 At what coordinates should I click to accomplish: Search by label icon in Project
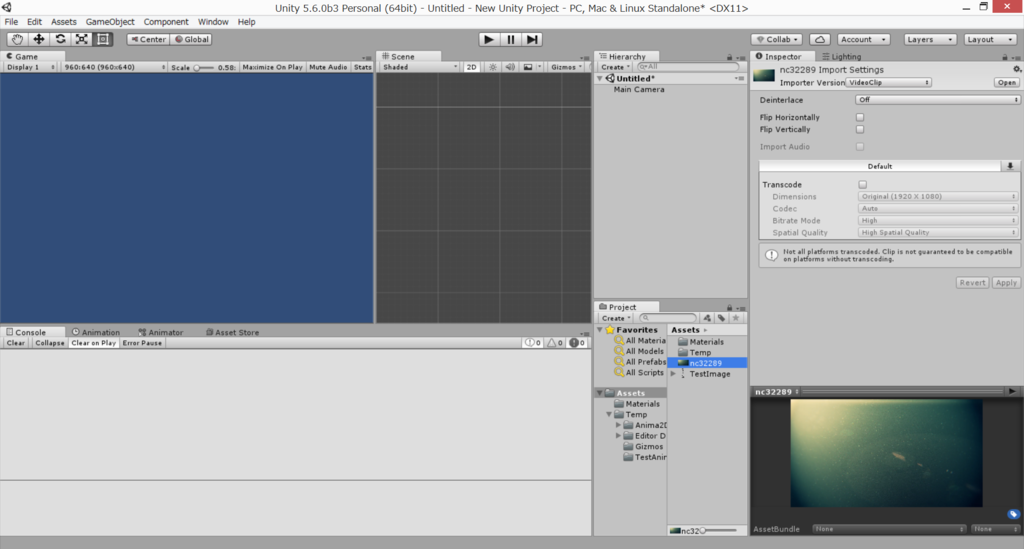coord(721,318)
